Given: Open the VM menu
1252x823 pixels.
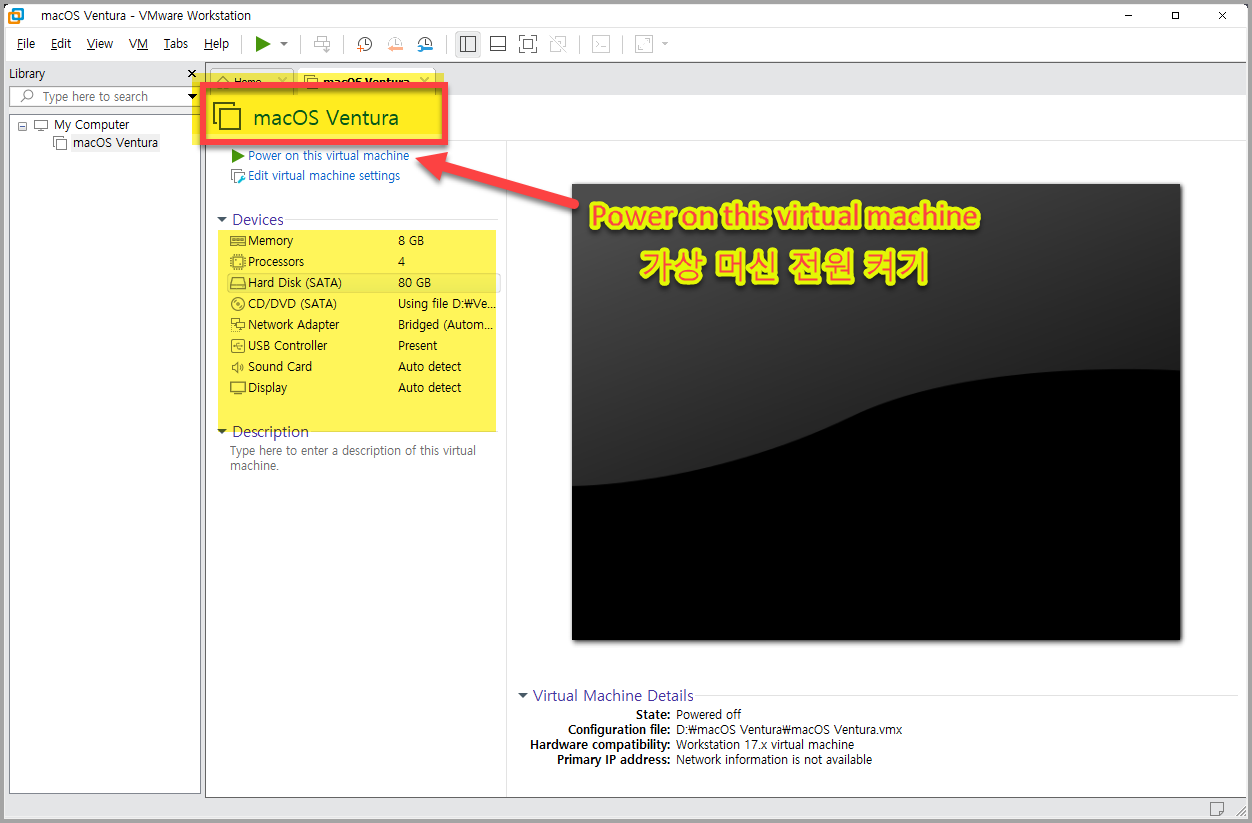Looking at the screenshot, I should (x=138, y=44).
